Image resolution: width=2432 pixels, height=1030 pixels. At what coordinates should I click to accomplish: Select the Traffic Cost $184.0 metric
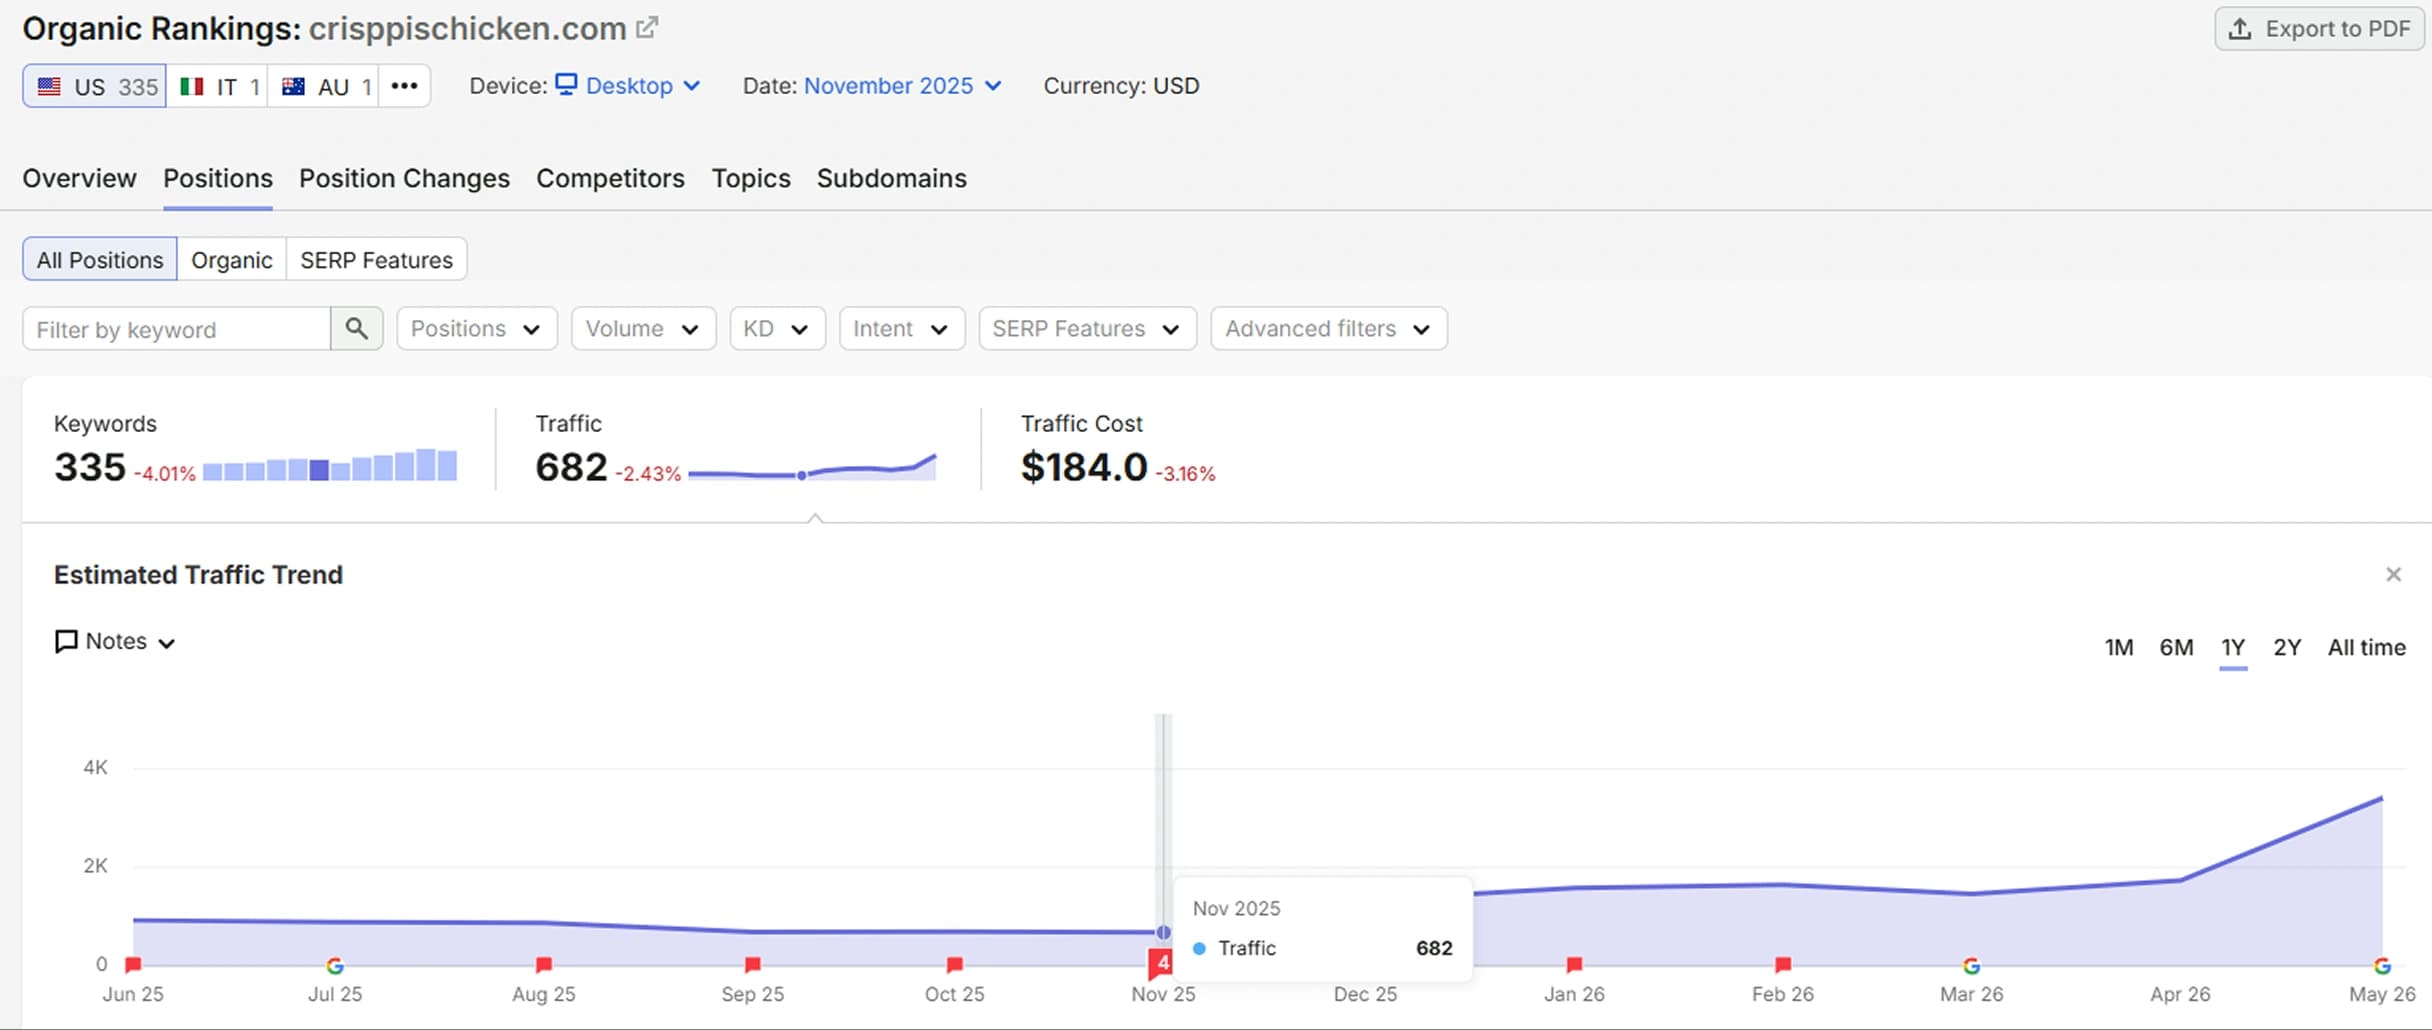pos(1084,467)
